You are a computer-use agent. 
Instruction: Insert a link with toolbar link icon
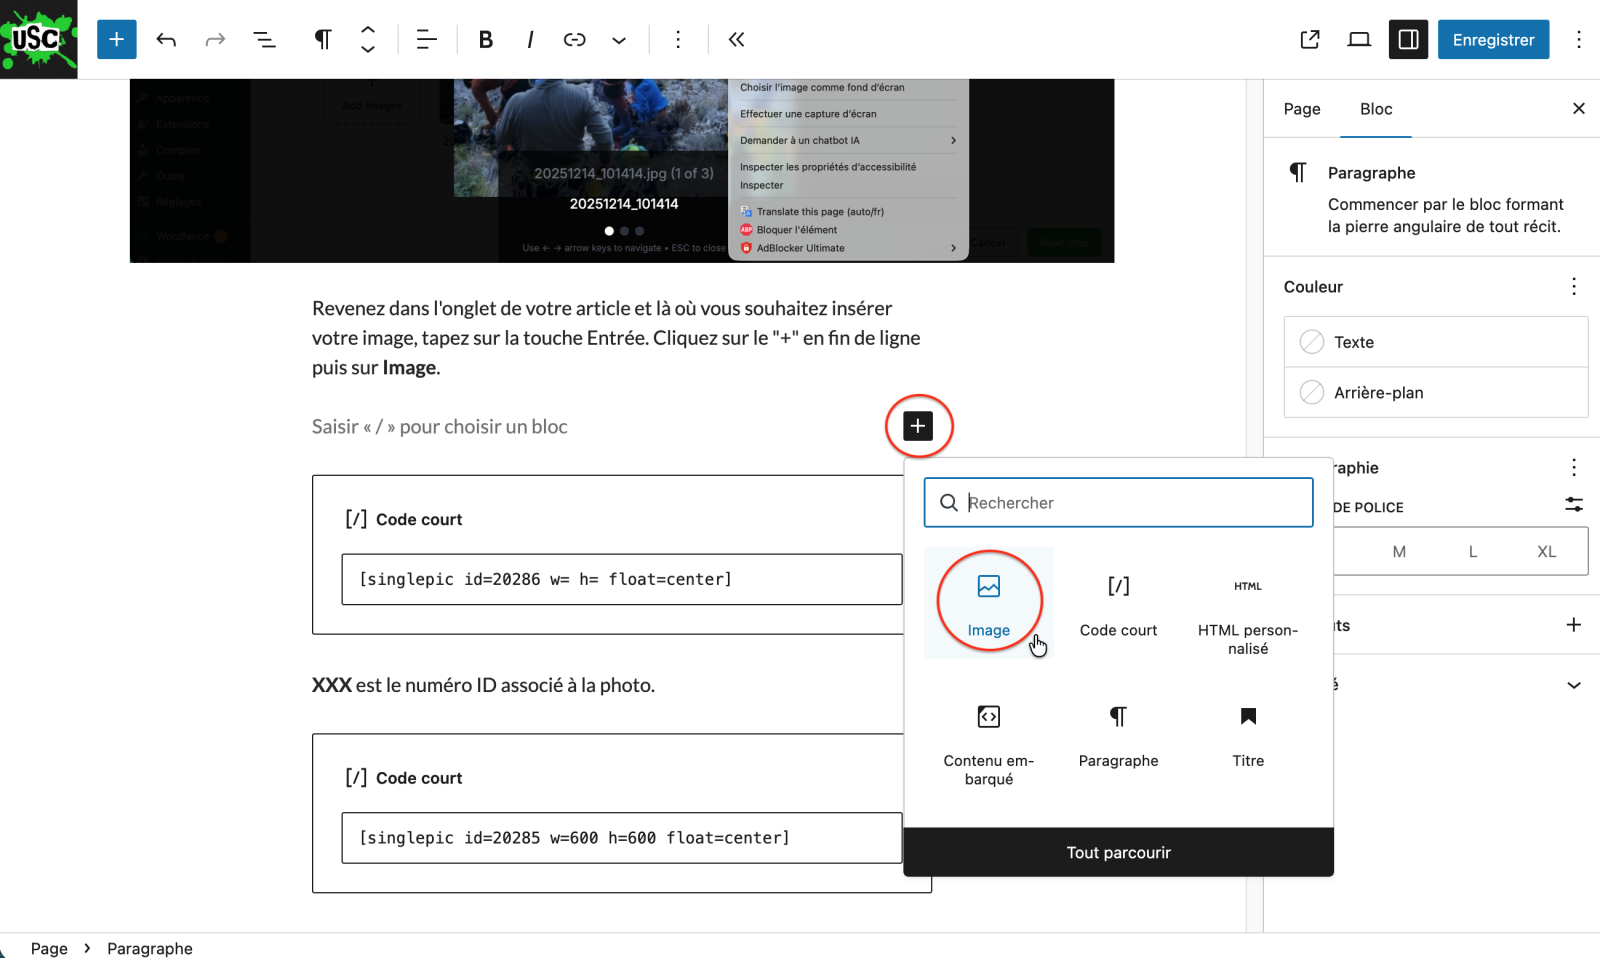[574, 40]
